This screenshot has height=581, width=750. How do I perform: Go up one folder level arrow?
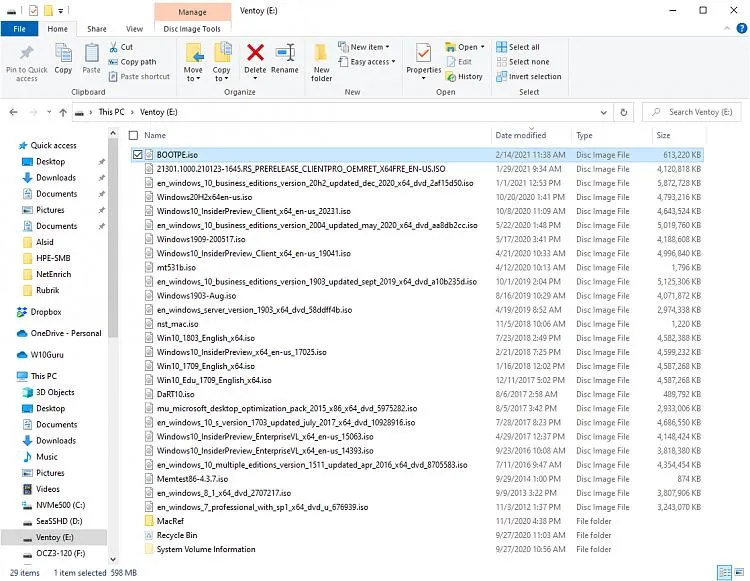click(x=63, y=112)
